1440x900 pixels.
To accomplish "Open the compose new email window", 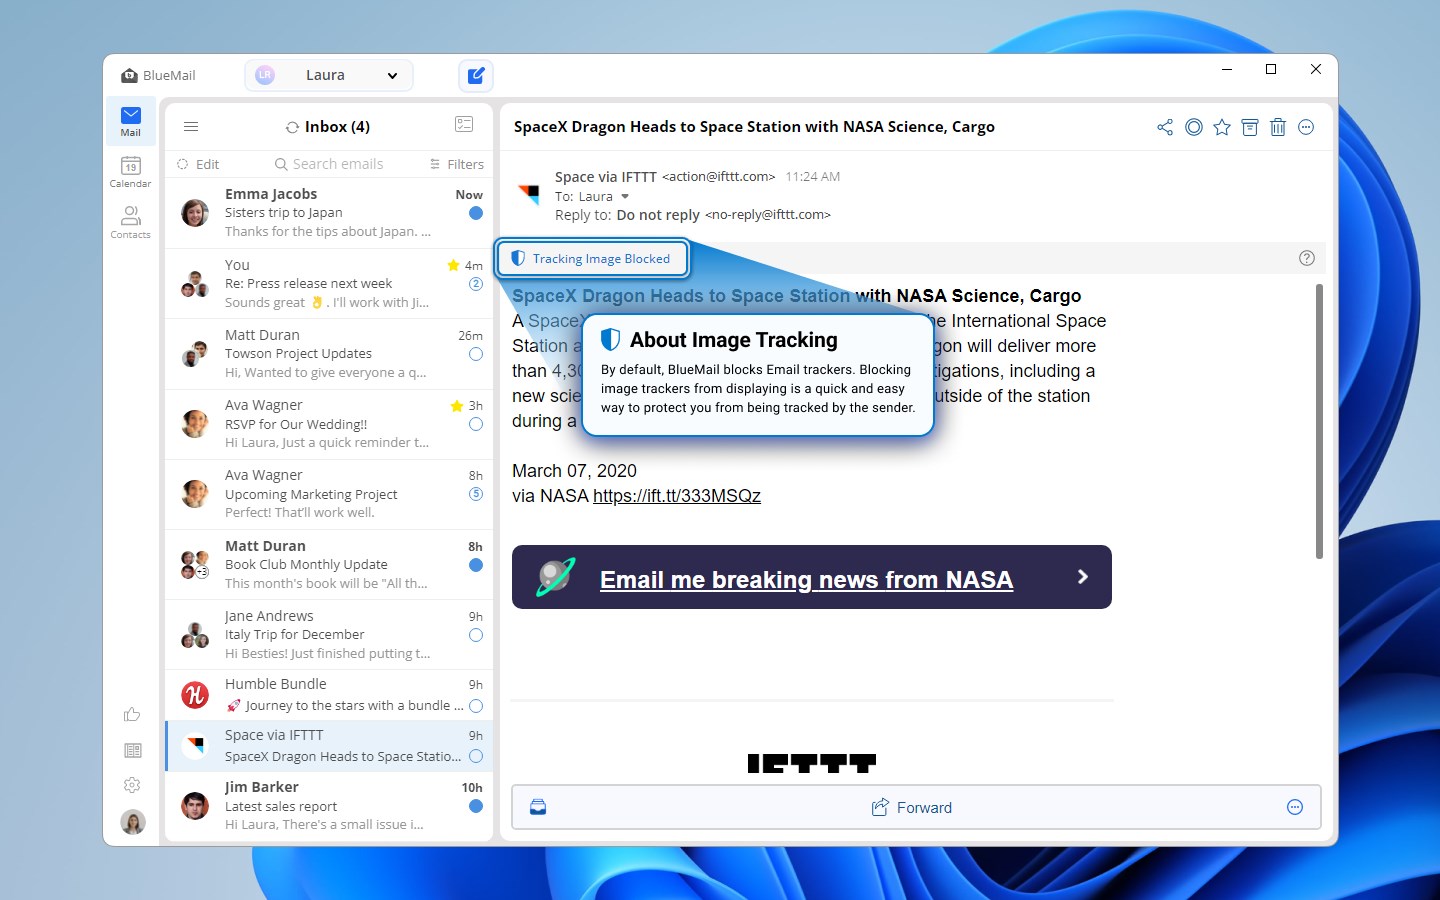I will pos(476,75).
